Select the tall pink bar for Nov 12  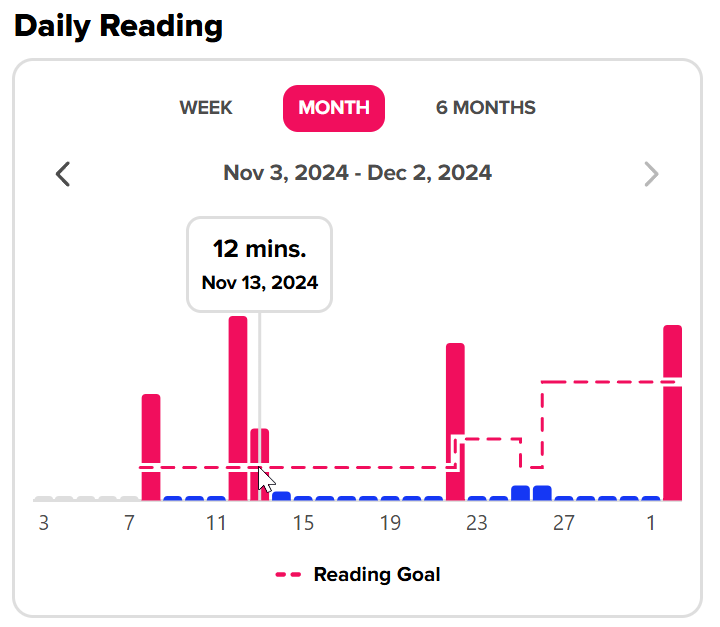tap(238, 408)
